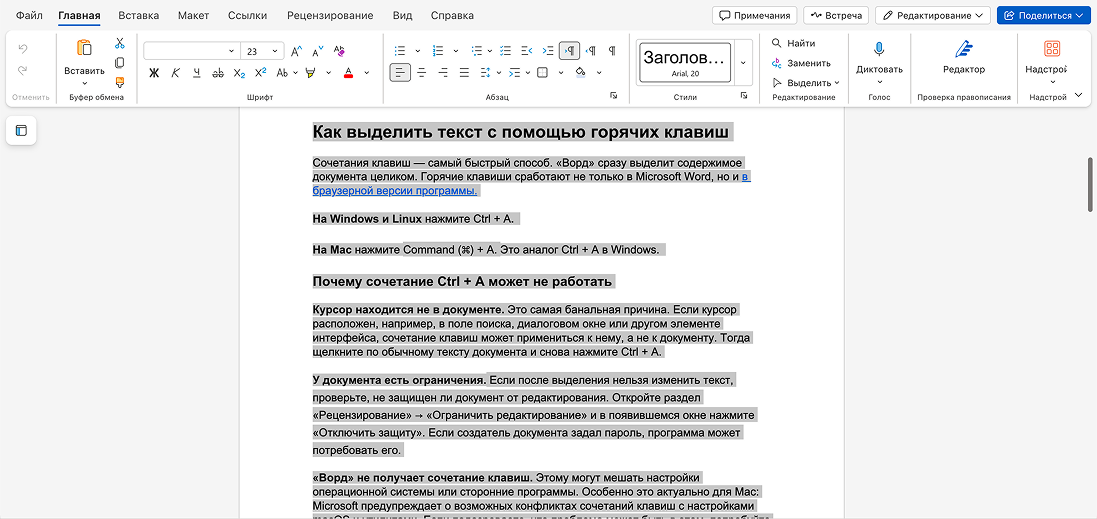Increase font size with larger A icon
1097x519 pixels.
296,51
